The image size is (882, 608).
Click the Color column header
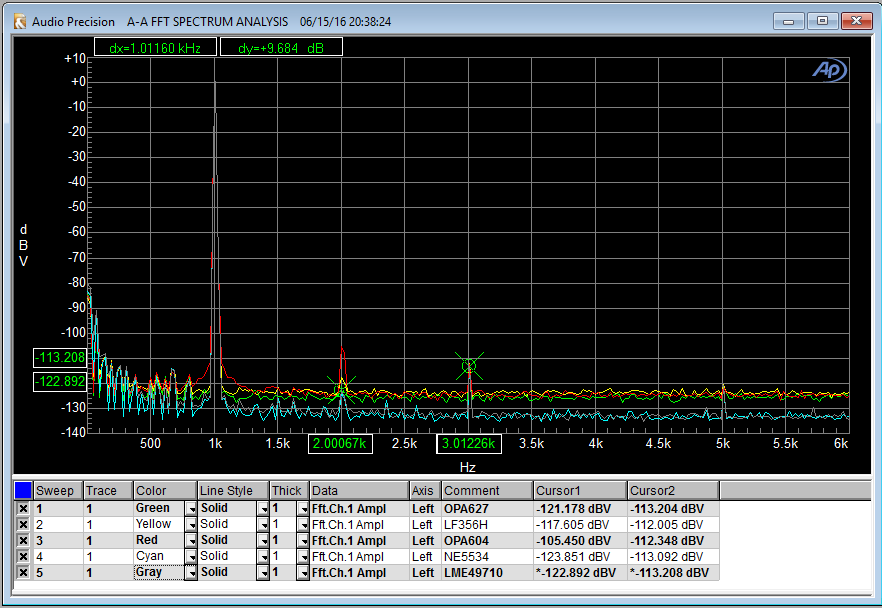(165, 490)
